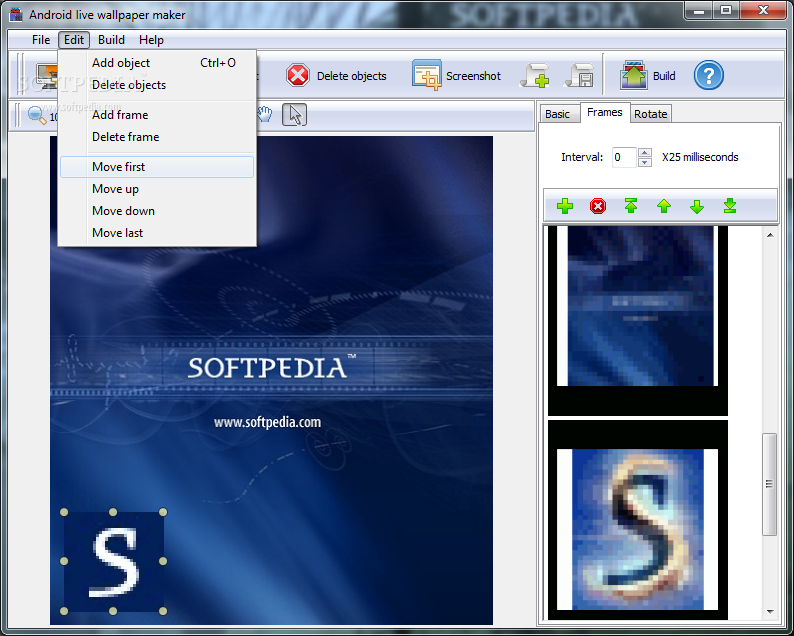The image size is (794, 636).
Task: Select Move up menu entry
Action: (x=157, y=189)
